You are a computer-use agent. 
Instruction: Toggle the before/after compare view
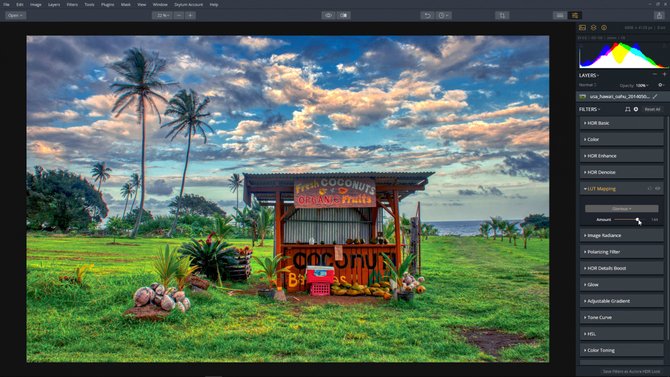point(344,15)
